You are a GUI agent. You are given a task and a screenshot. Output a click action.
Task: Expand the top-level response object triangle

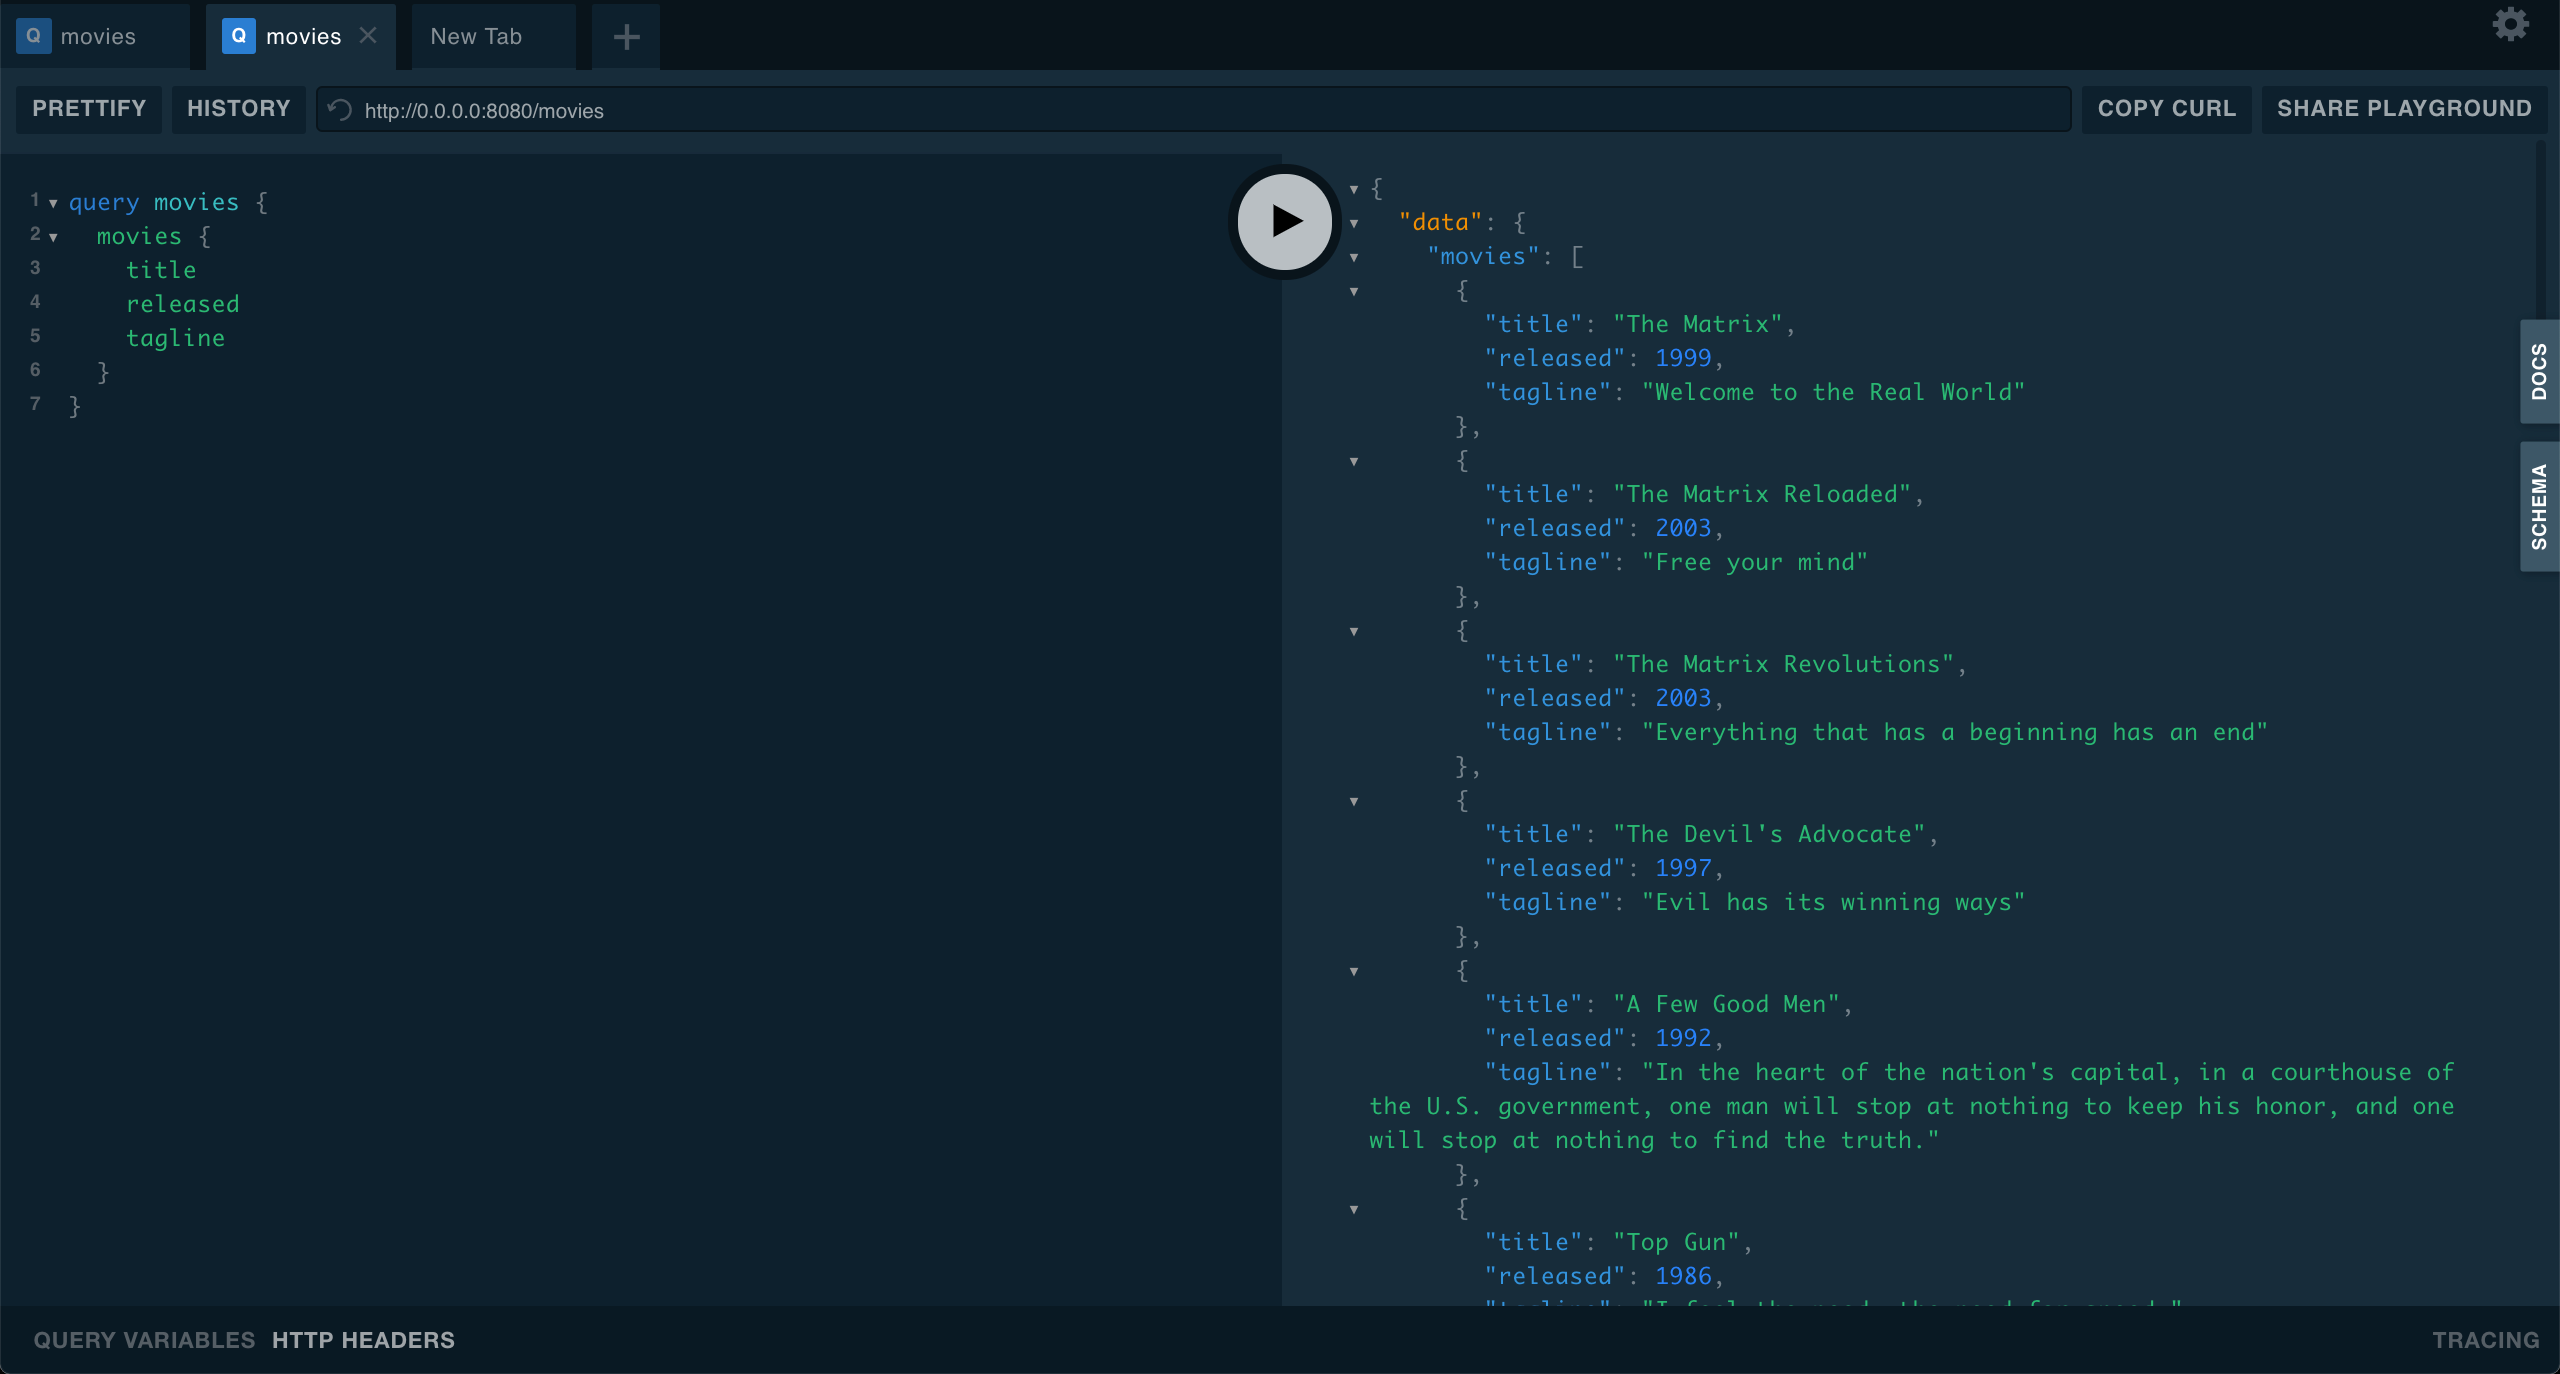pyautogui.click(x=1356, y=188)
